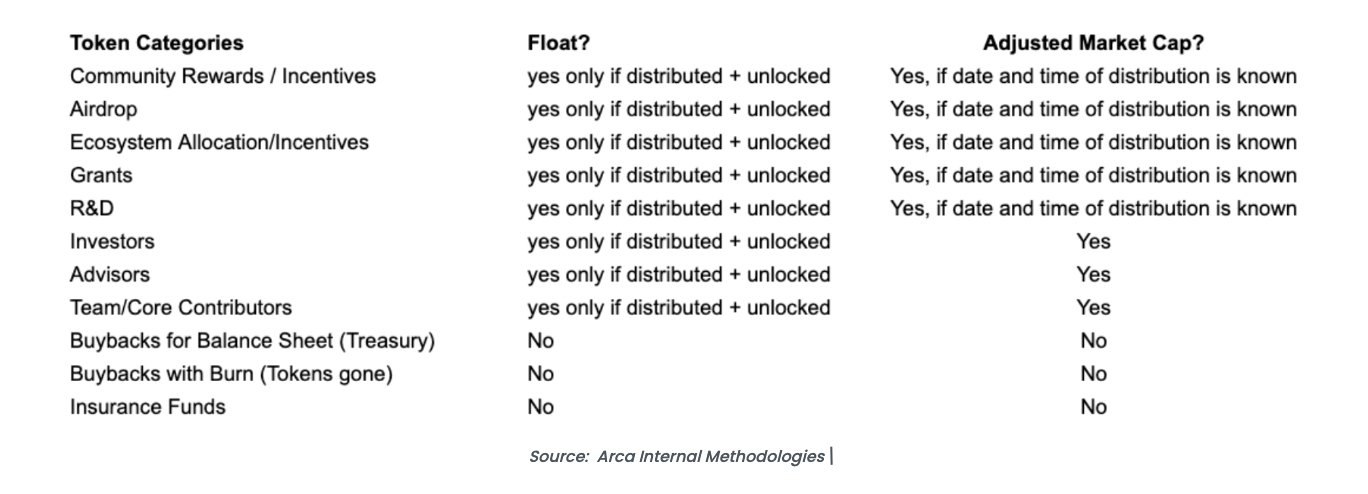Select the Insurance Funds row label
This screenshot has height=494, width=1368.
click(148, 406)
